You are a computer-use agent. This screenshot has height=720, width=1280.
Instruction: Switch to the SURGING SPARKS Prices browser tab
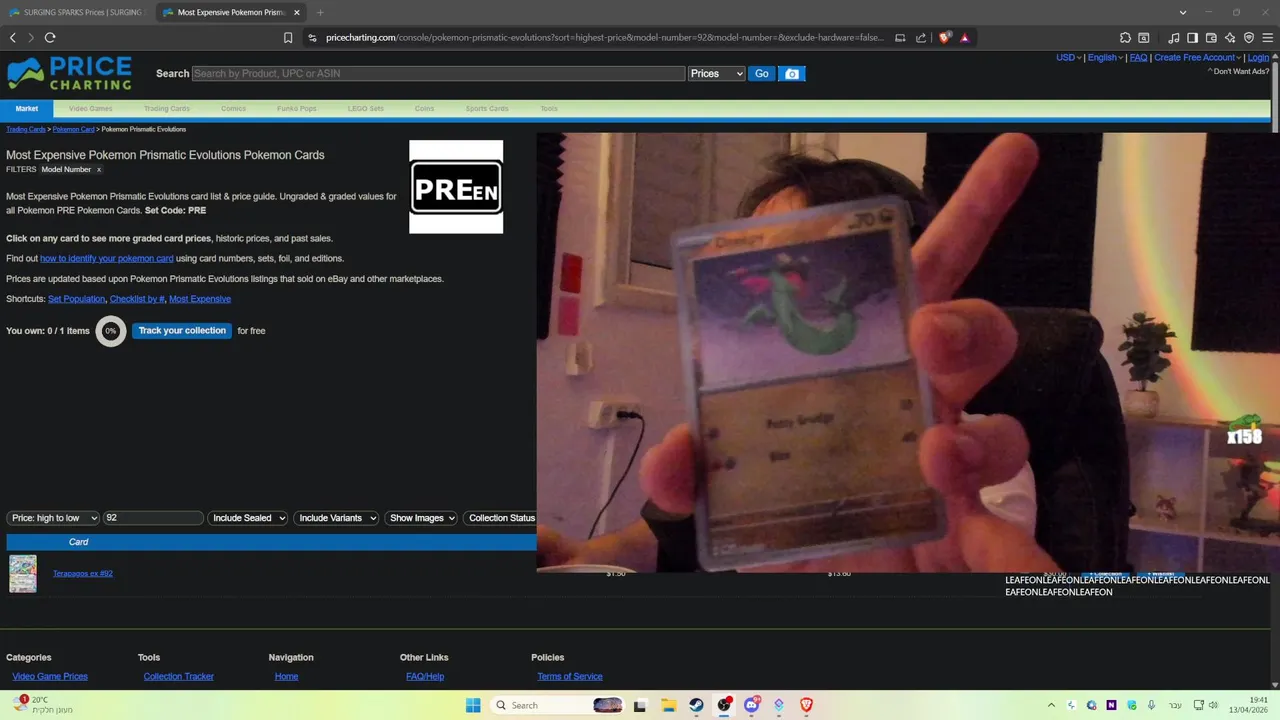pos(77,12)
